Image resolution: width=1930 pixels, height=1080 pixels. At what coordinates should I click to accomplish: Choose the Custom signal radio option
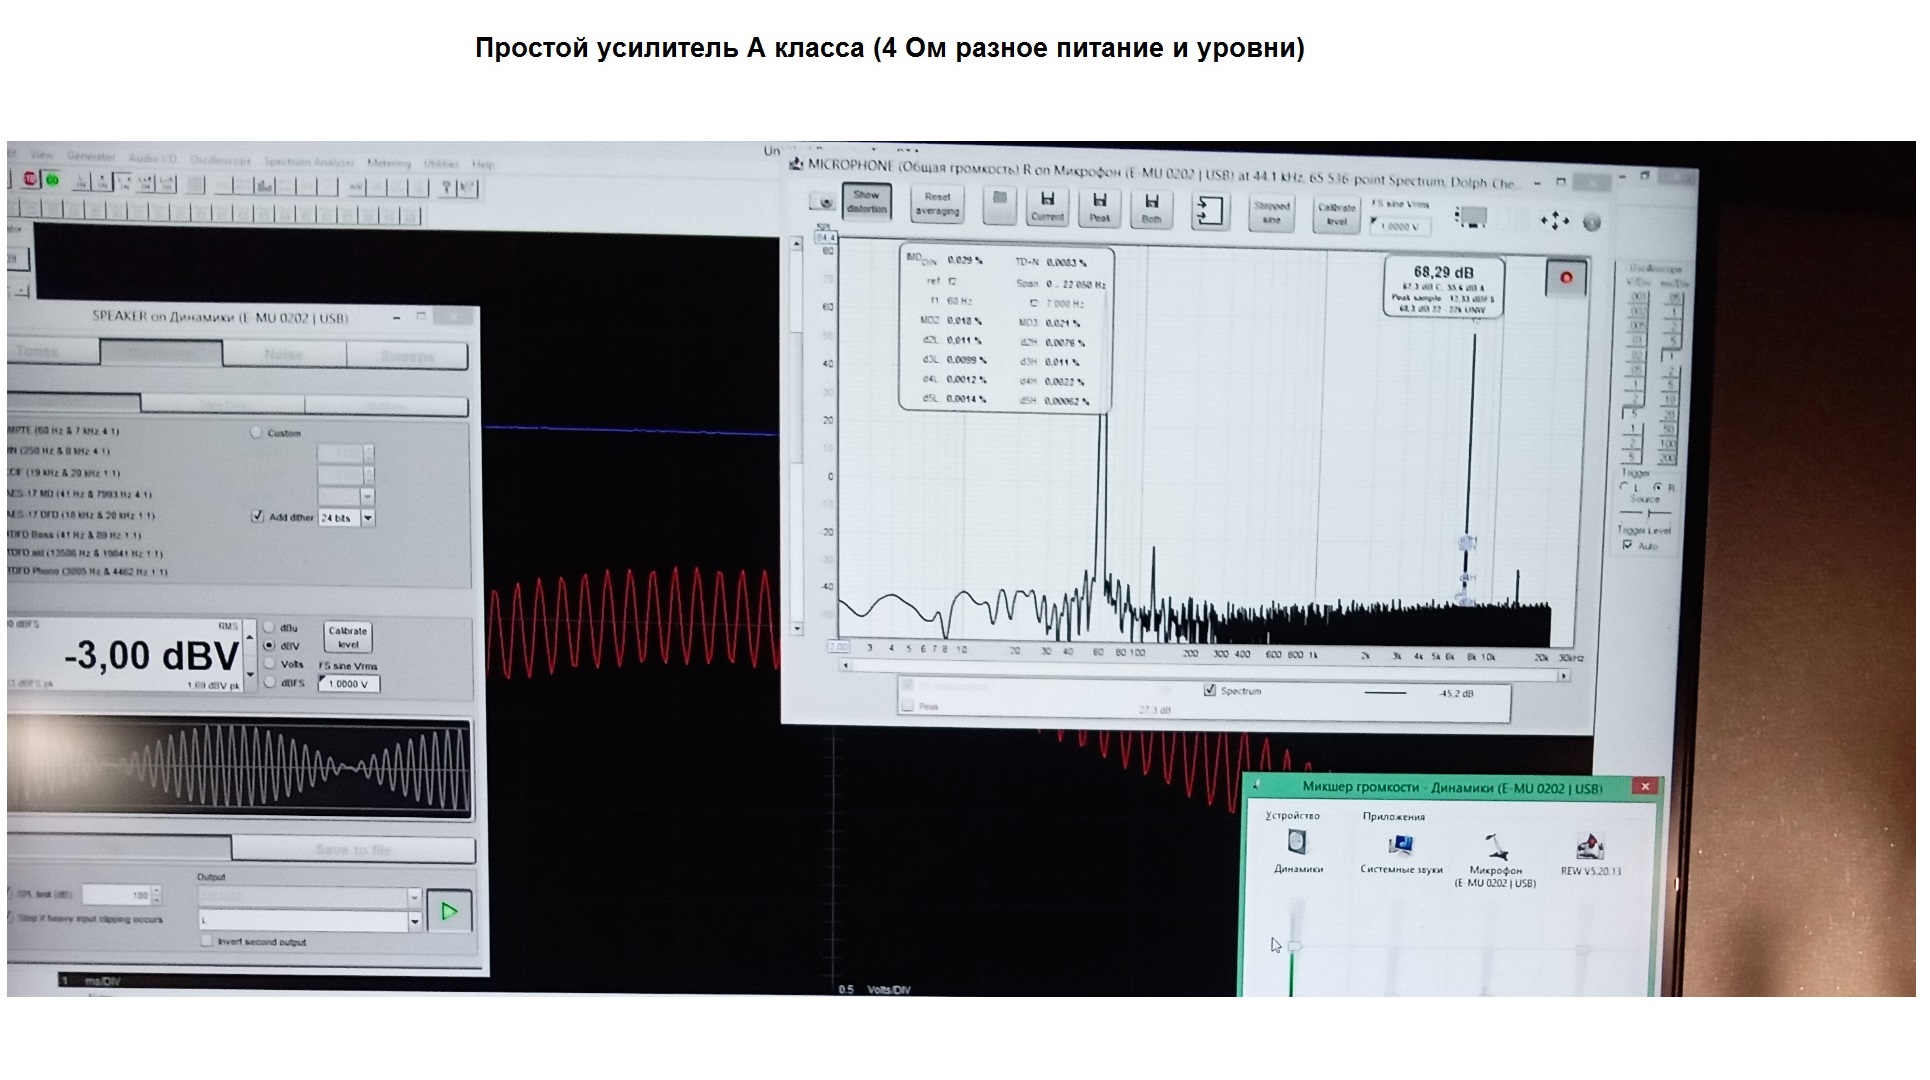click(256, 433)
